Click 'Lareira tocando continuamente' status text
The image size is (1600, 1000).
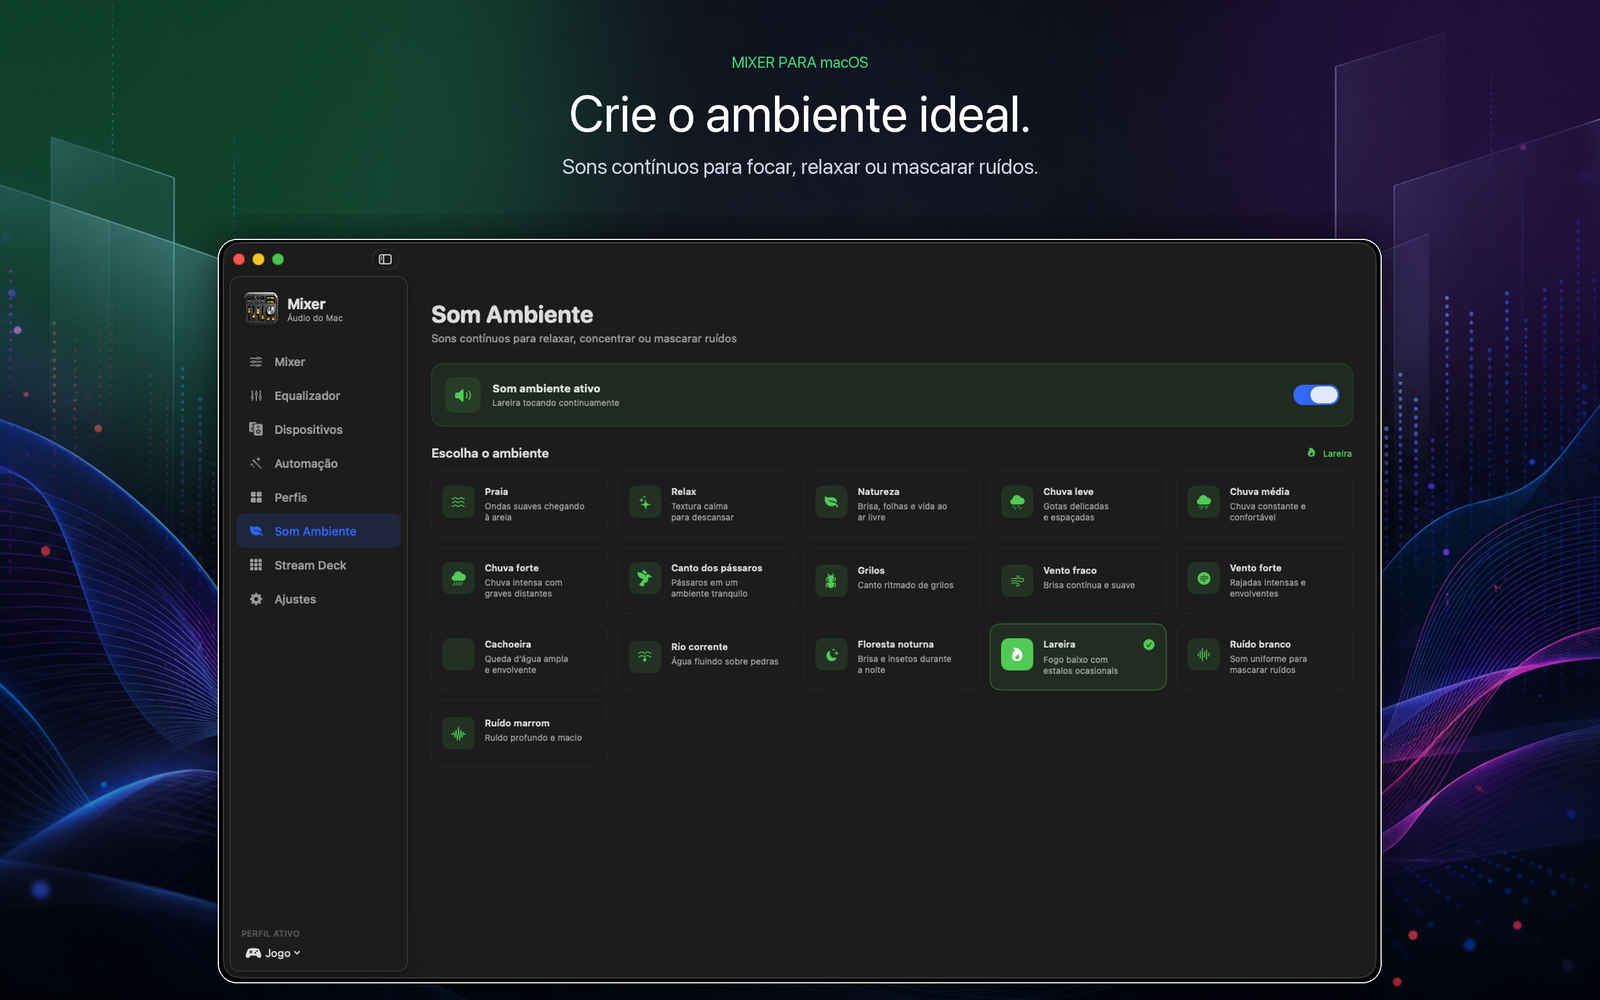(x=555, y=403)
